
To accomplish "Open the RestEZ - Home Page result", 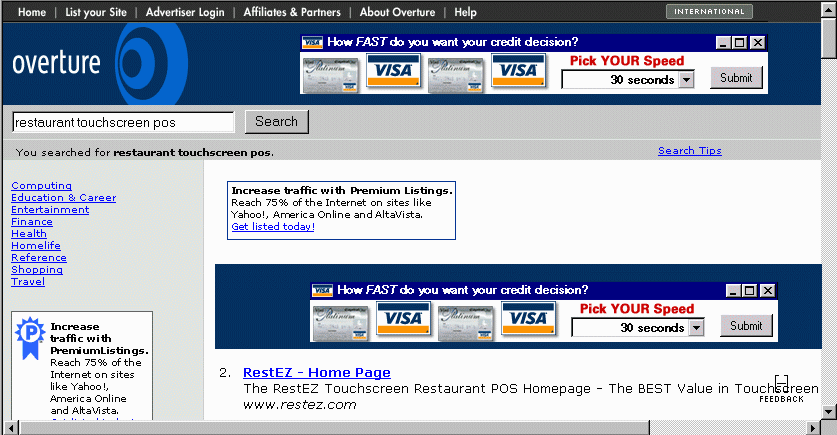I will click(x=317, y=373).
